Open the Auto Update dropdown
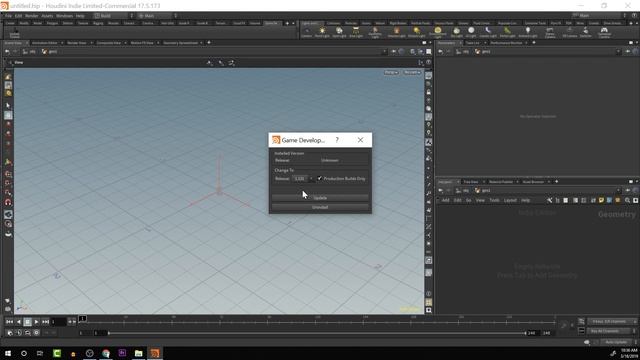This screenshot has width=640, height=360. pos(618,342)
